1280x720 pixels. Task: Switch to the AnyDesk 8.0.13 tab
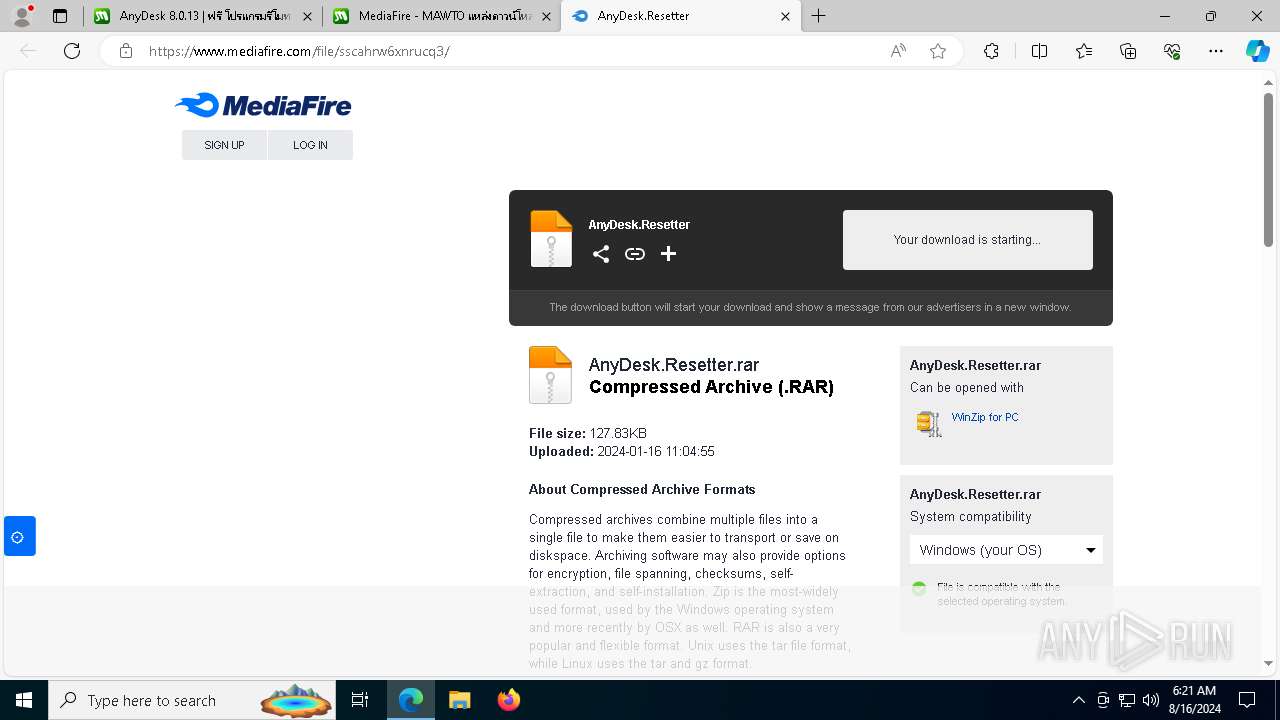[x=203, y=16]
